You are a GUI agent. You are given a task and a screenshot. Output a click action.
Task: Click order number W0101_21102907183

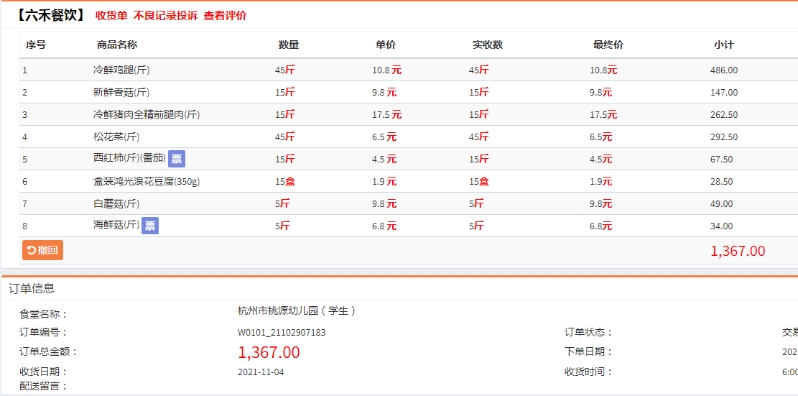[x=281, y=332]
